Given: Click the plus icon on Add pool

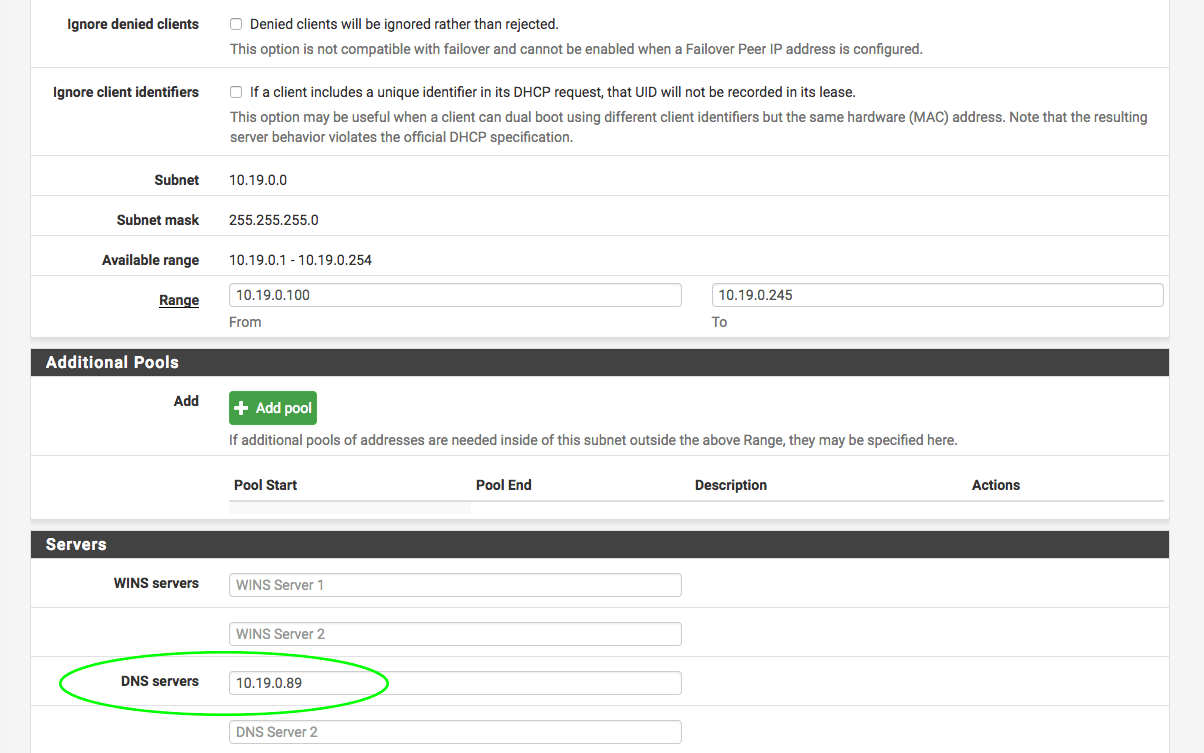Looking at the screenshot, I should coord(241,408).
